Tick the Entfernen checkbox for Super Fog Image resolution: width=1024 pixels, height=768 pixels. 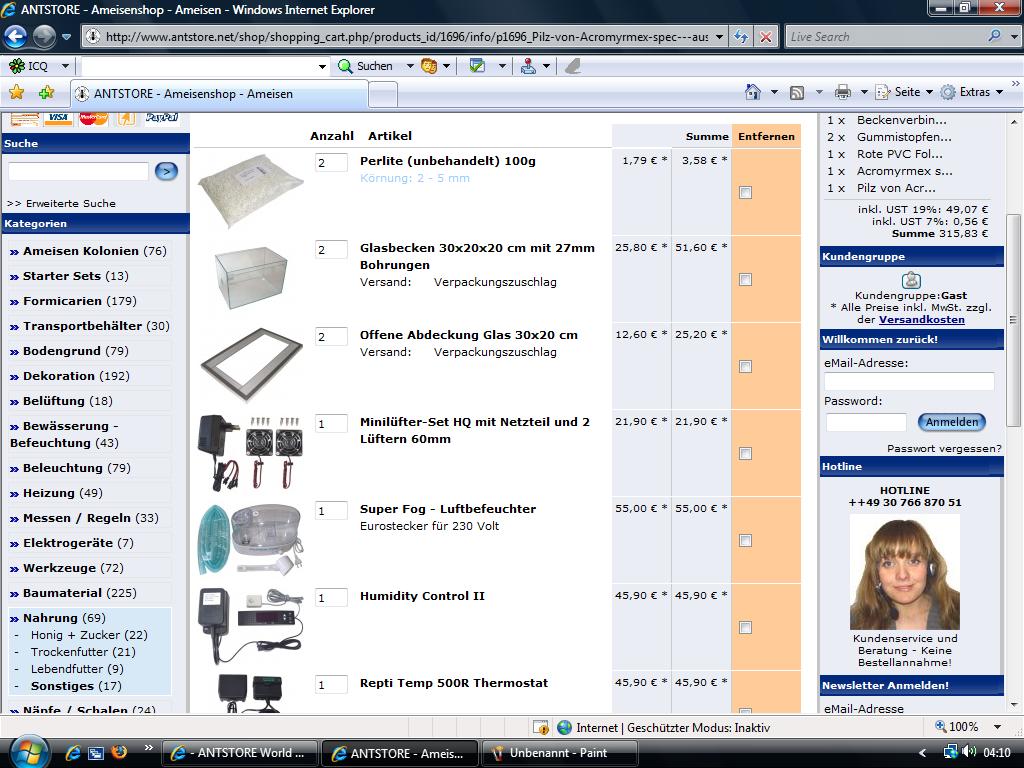[x=745, y=540]
